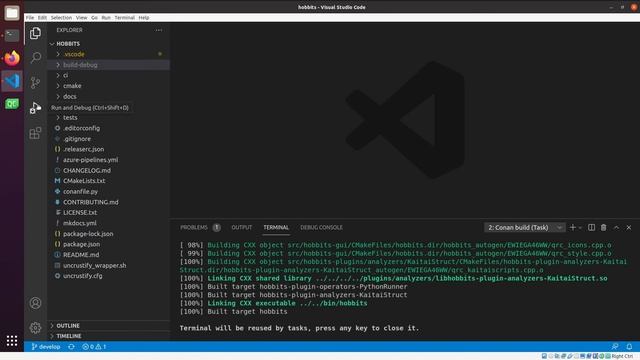Open package-lock.json file

pos(88,234)
